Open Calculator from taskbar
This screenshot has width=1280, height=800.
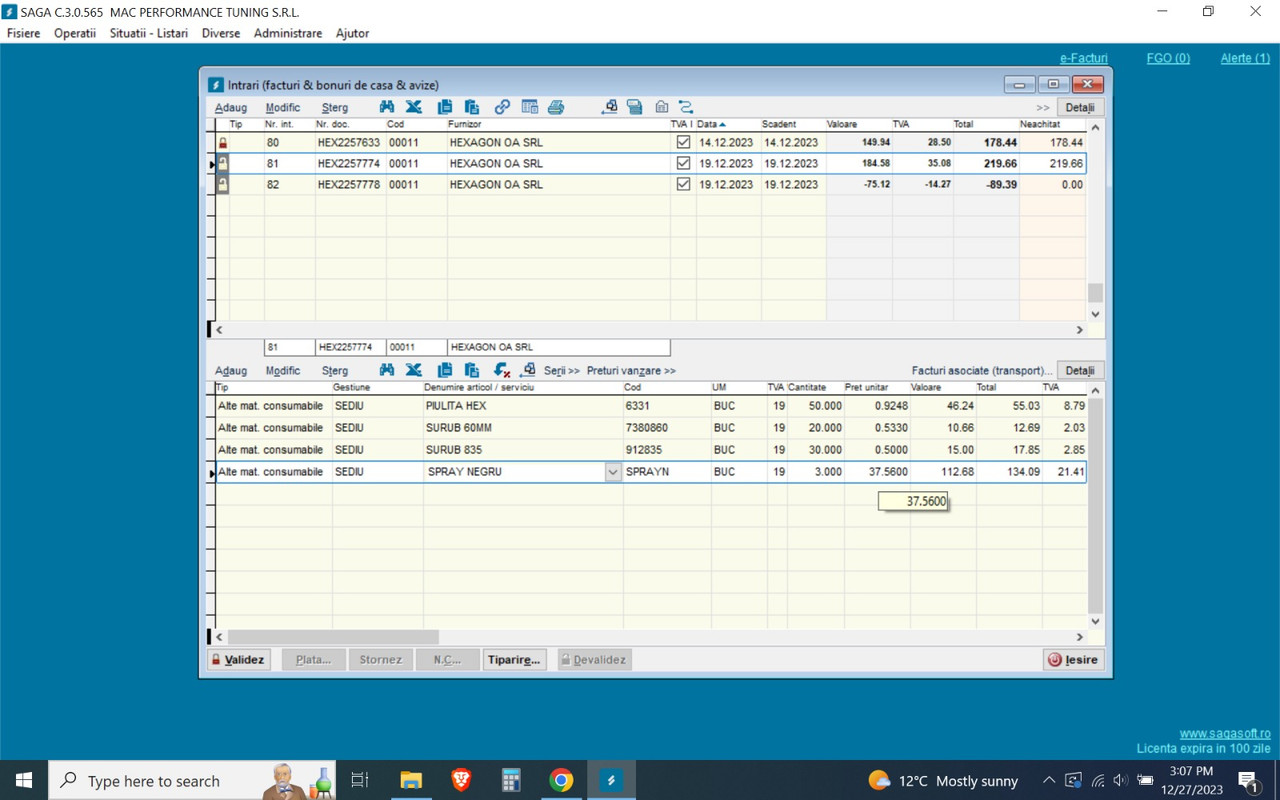click(511, 780)
